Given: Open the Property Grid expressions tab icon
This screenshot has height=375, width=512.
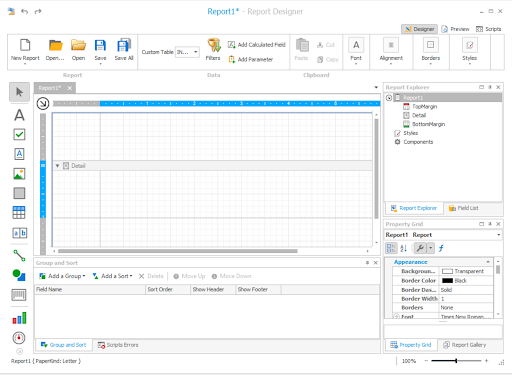Looking at the screenshot, I should click(x=441, y=248).
